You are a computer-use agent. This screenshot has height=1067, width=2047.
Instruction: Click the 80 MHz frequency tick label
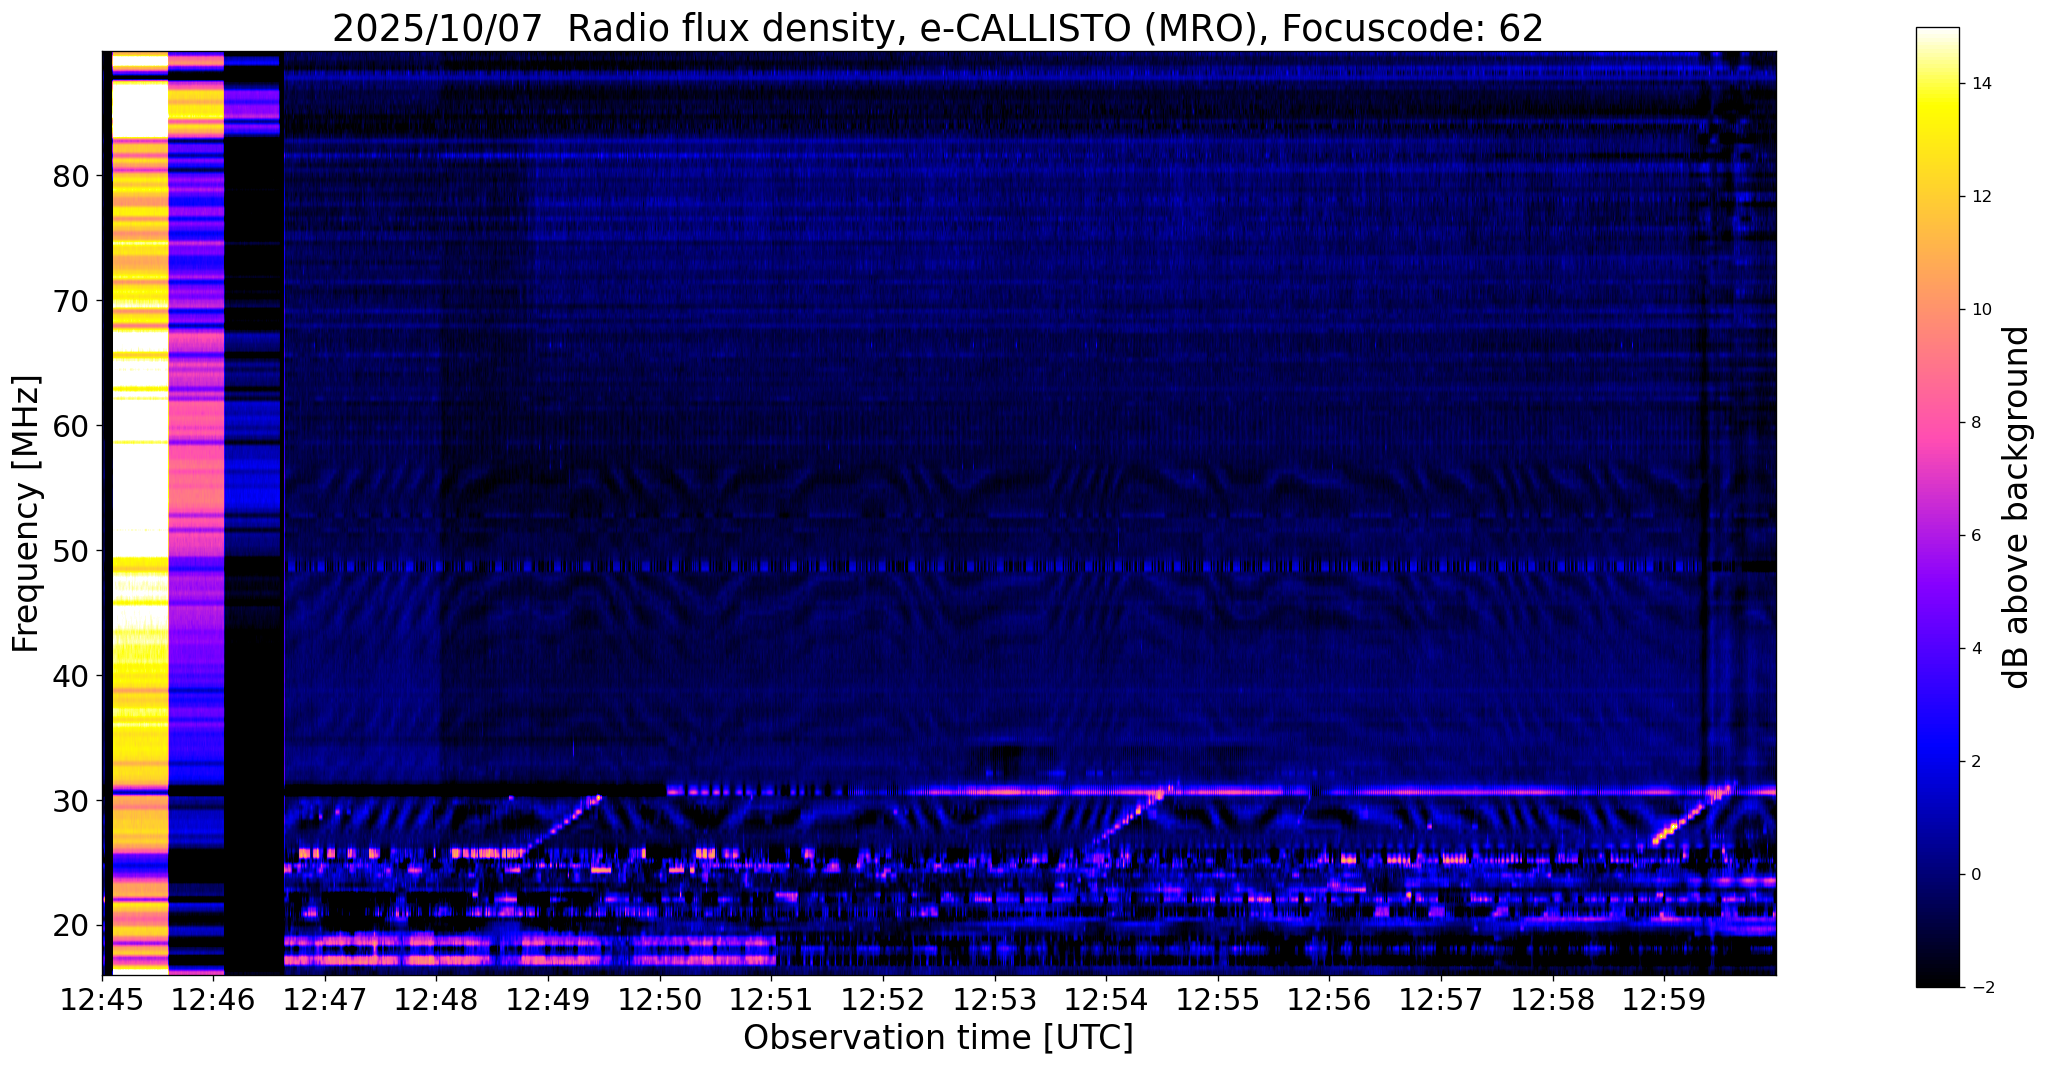71,176
